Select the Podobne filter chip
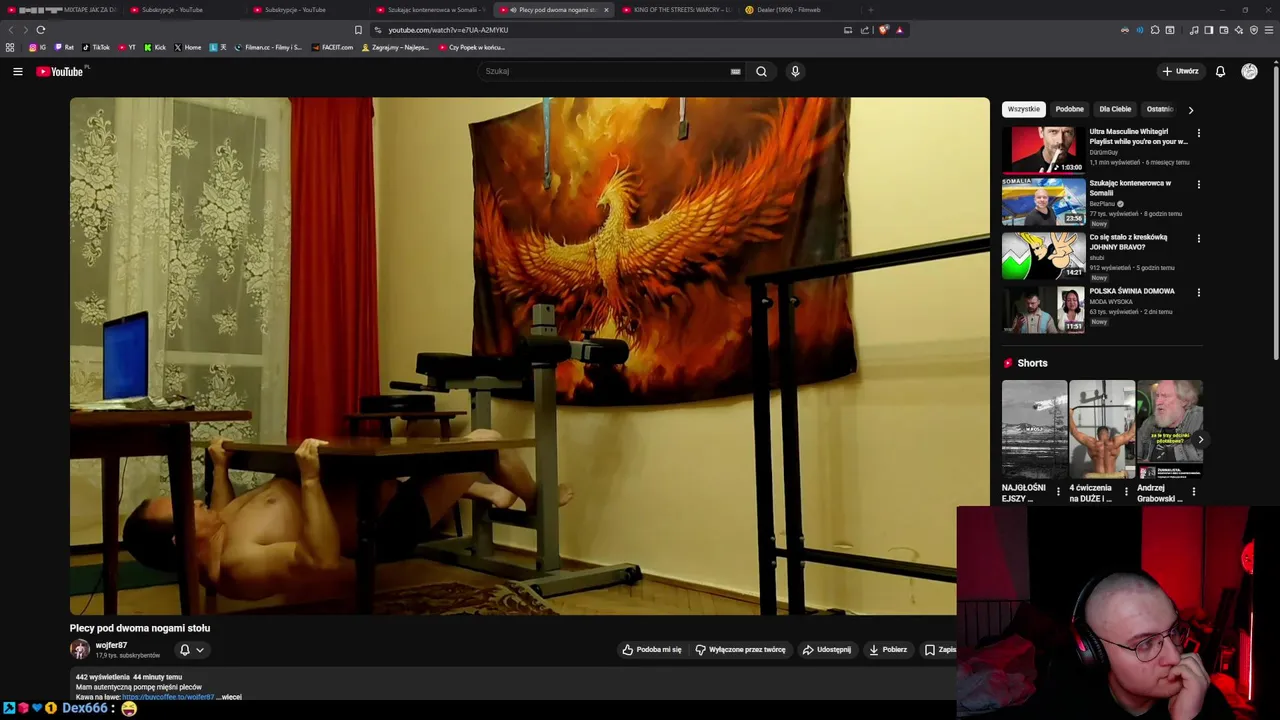Image resolution: width=1280 pixels, height=720 pixels. [1069, 109]
